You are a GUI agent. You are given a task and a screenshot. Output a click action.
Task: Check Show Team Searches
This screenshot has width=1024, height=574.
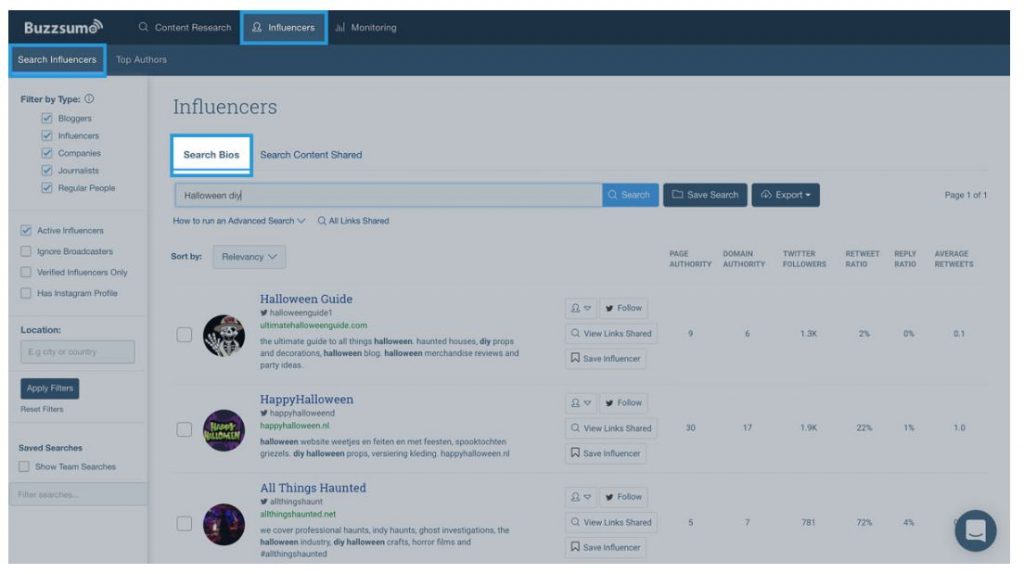click(x=24, y=466)
